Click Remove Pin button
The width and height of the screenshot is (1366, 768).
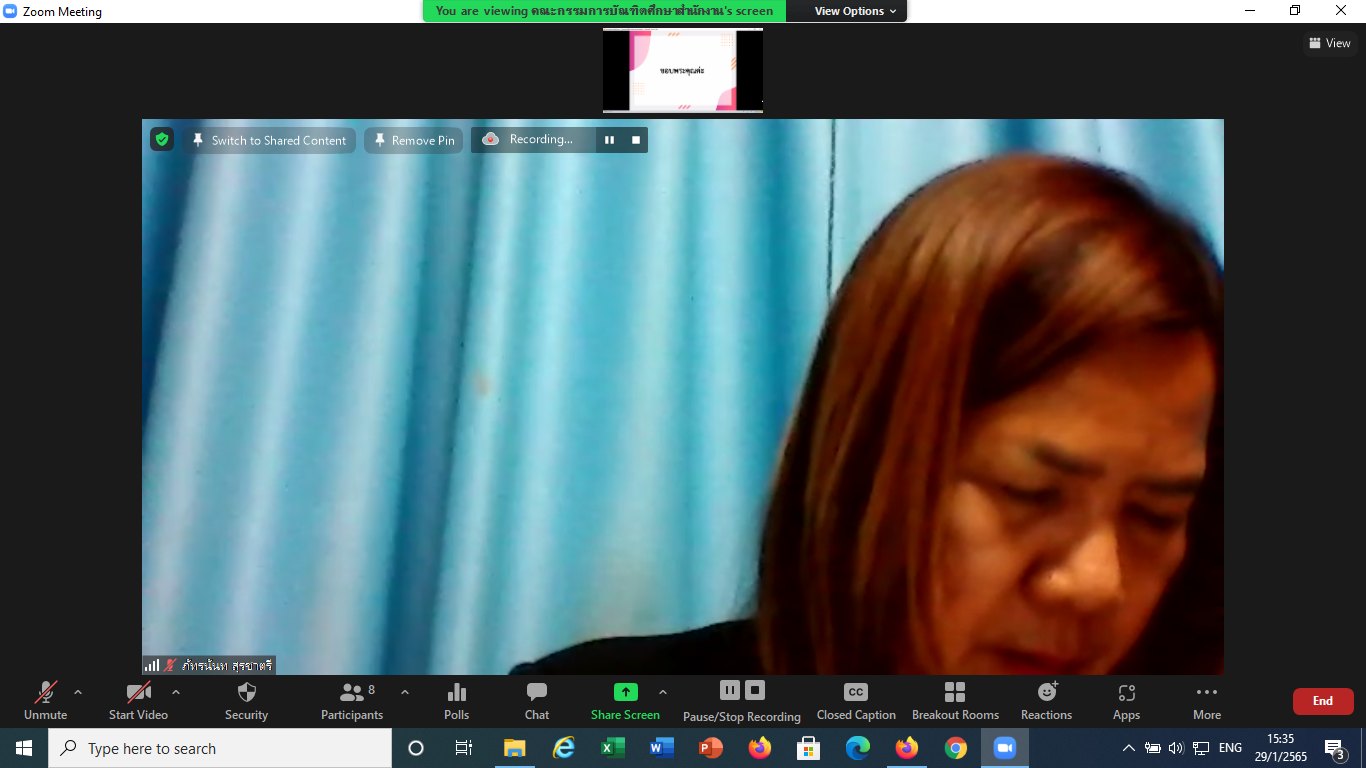[414, 140]
